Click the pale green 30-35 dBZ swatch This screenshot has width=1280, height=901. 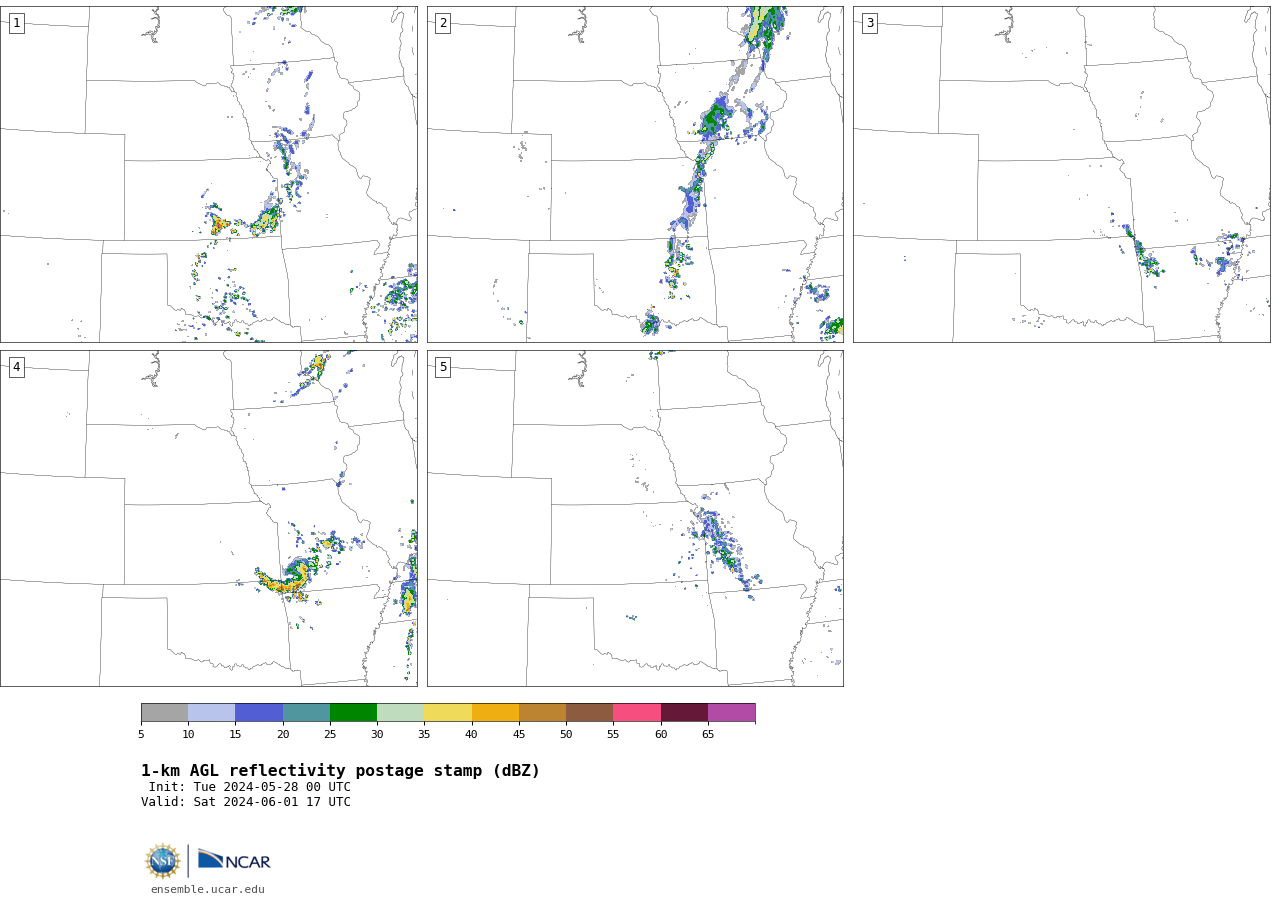pos(401,713)
